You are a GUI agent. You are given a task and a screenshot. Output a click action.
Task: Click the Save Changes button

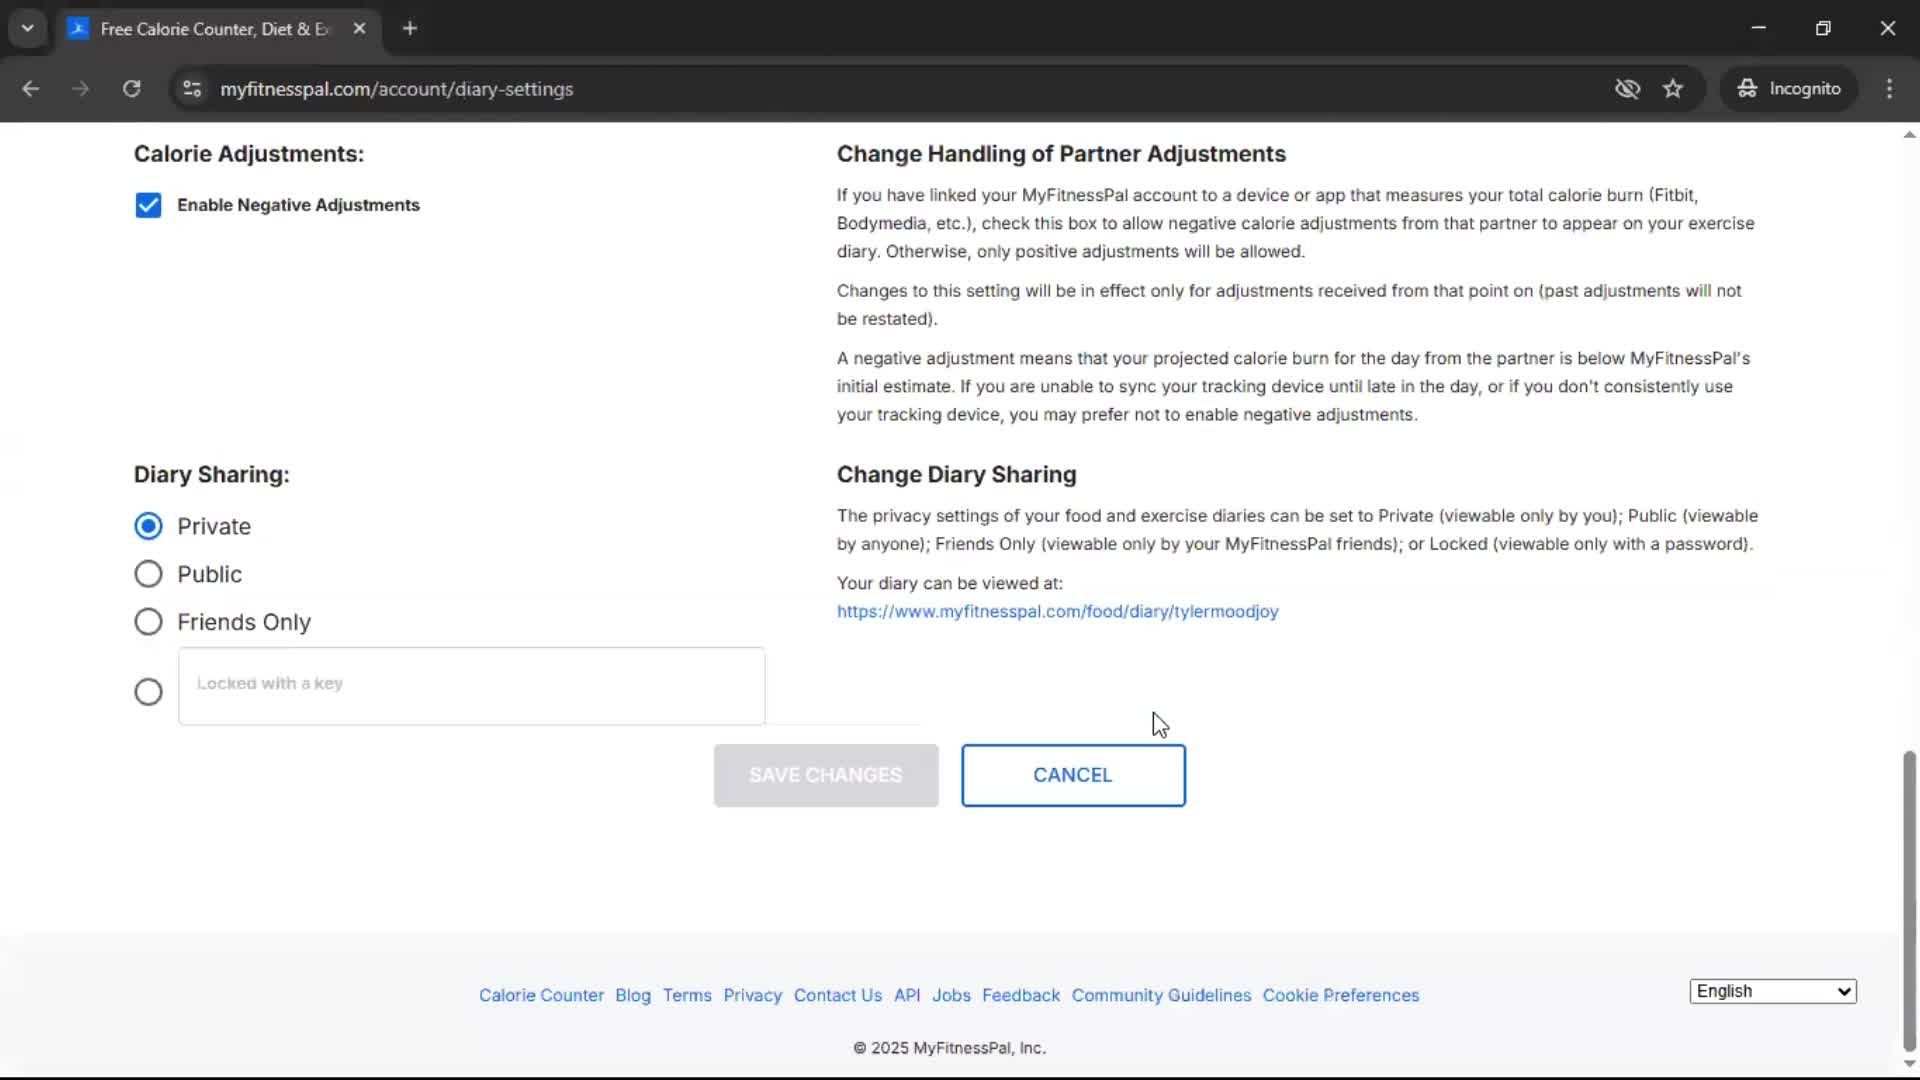pyautogui.click(x=826, y=775)
